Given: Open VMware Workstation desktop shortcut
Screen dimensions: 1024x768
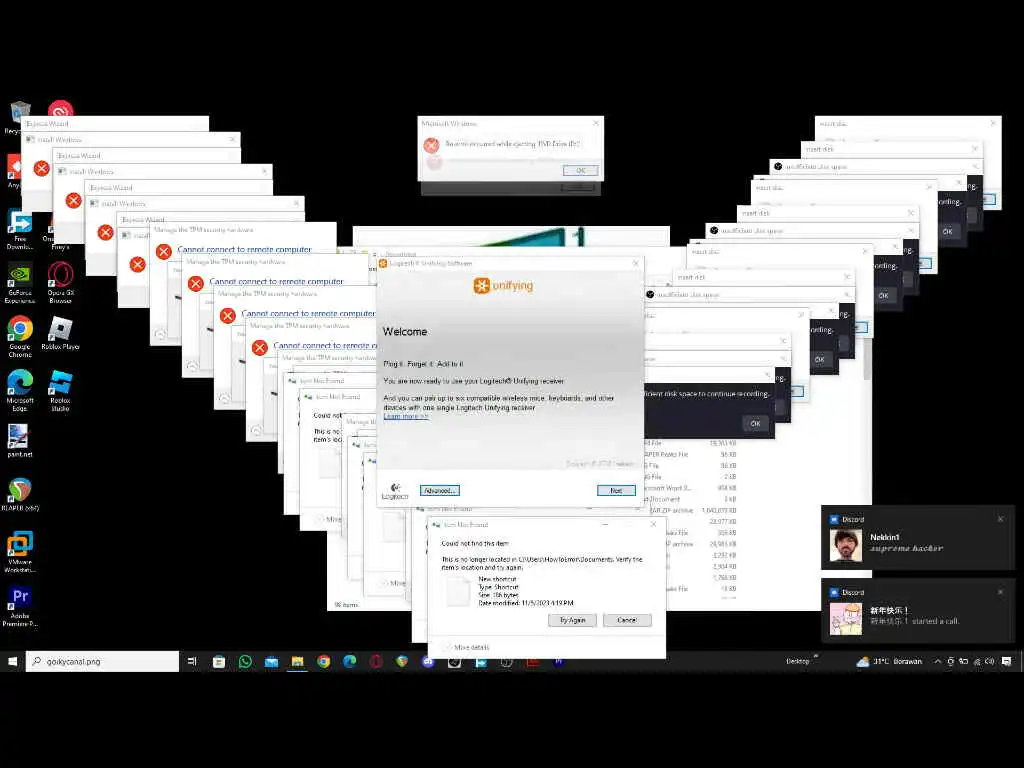Looking at the screenshot, I should [20, 552].
